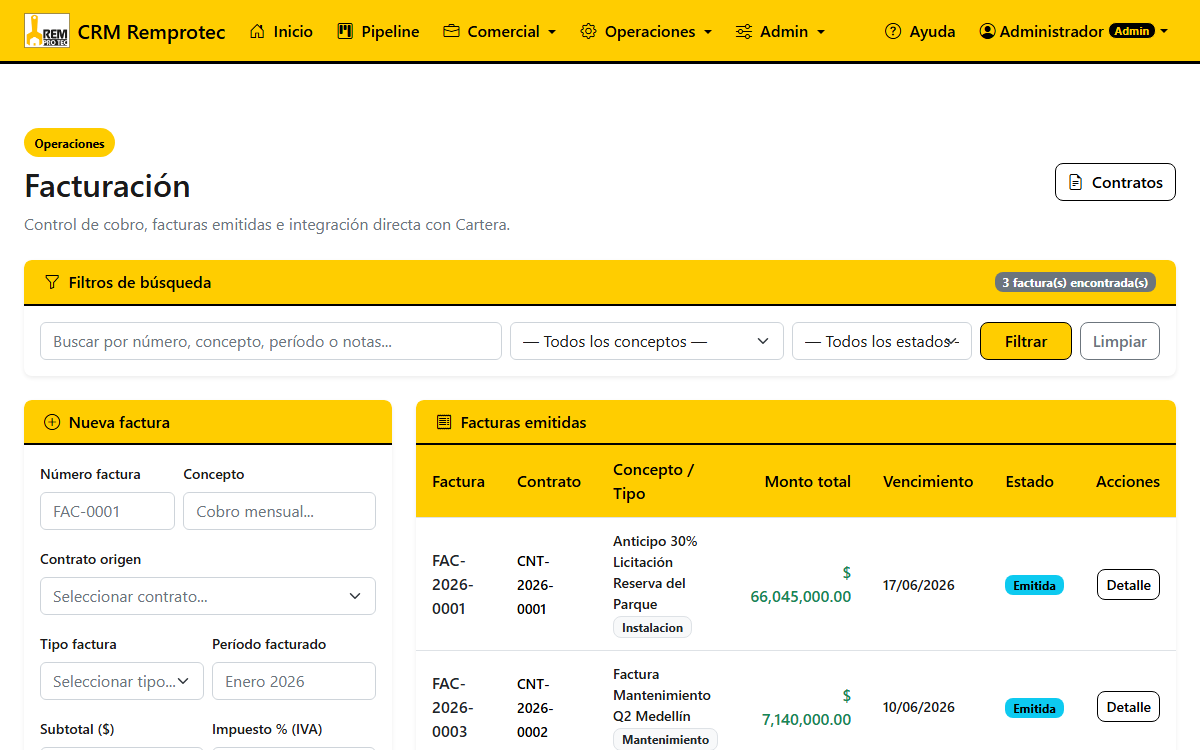Click the green kanban icon by Pipeline
The image size is (1200, 750).
(346, 32)
